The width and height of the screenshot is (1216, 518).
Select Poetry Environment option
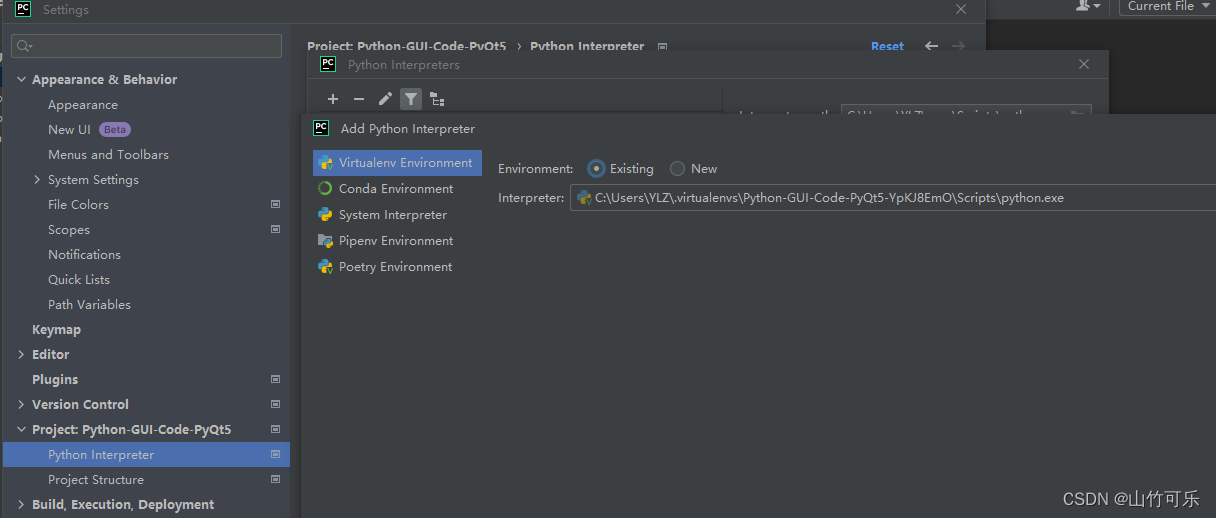[397, 266]
